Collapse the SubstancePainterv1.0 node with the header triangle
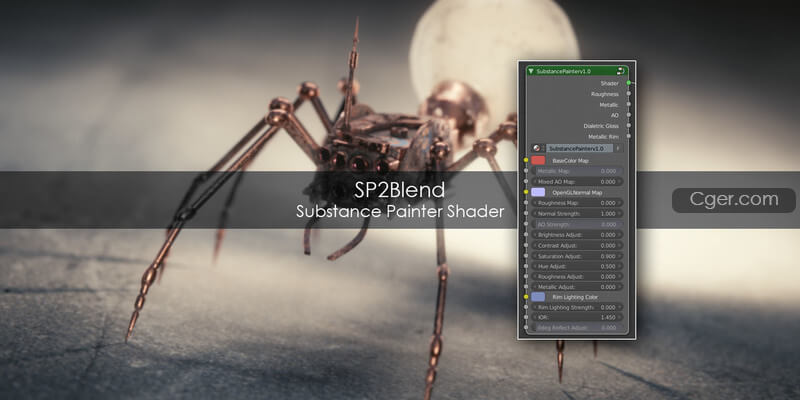800x400 pixels. pos(532,71)
